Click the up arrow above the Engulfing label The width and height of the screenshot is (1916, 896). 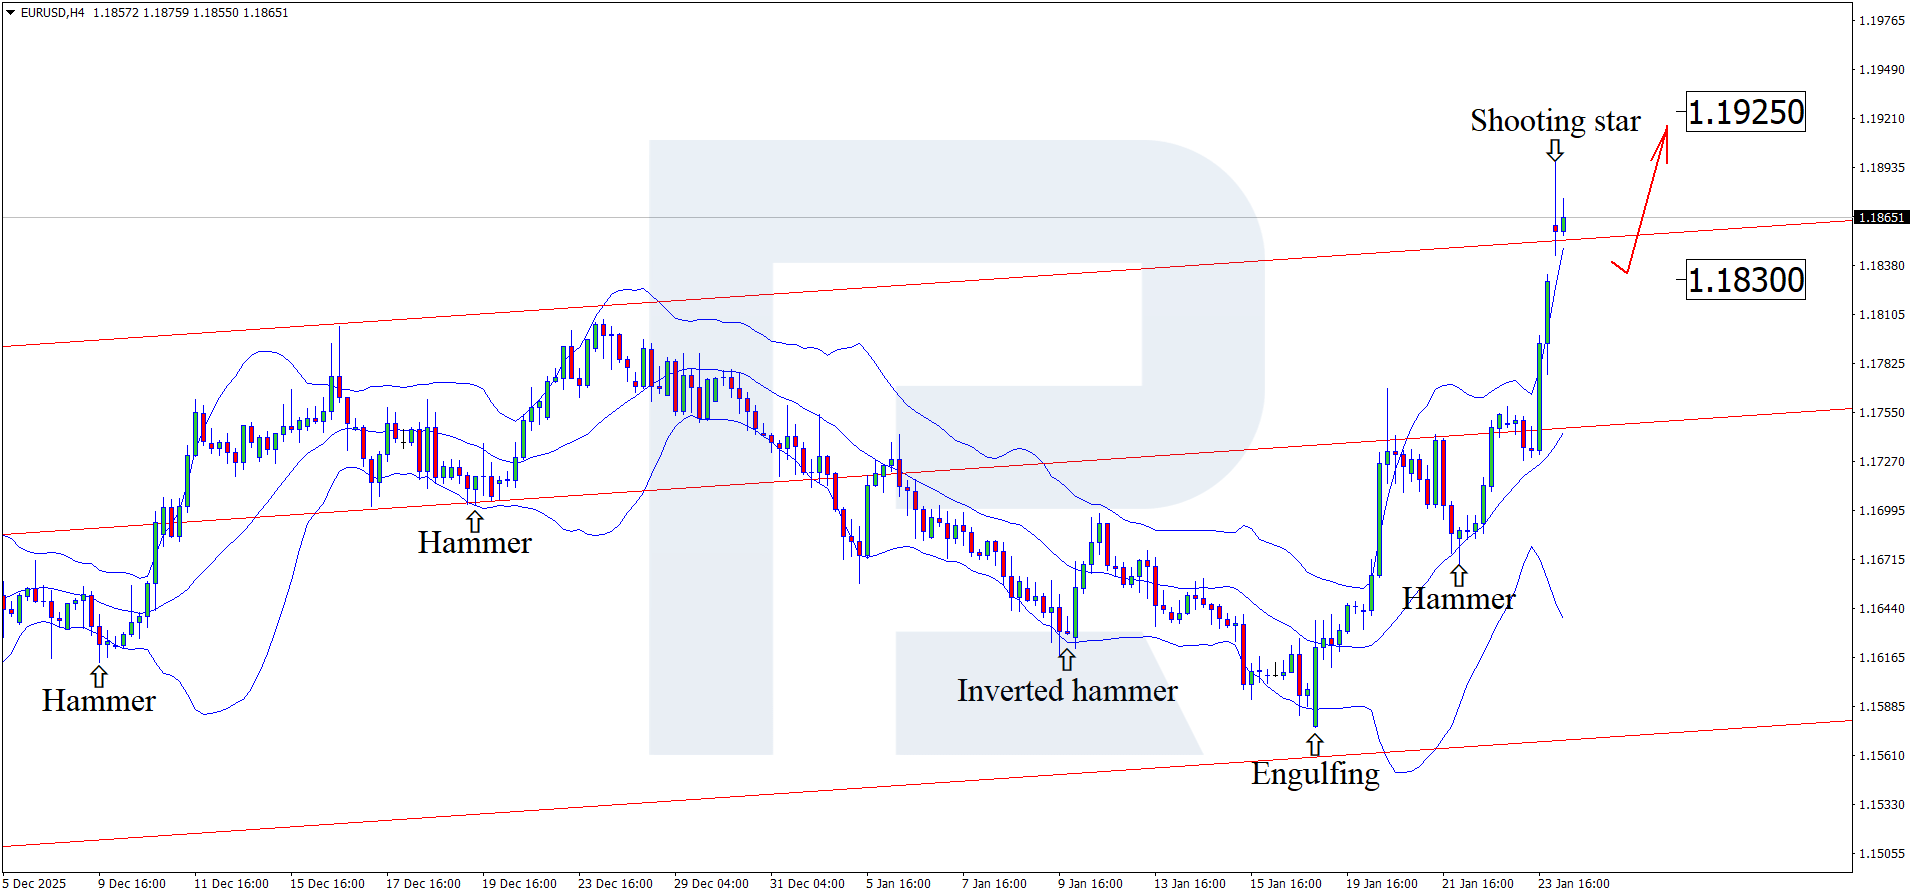(x=1315, y=745)
